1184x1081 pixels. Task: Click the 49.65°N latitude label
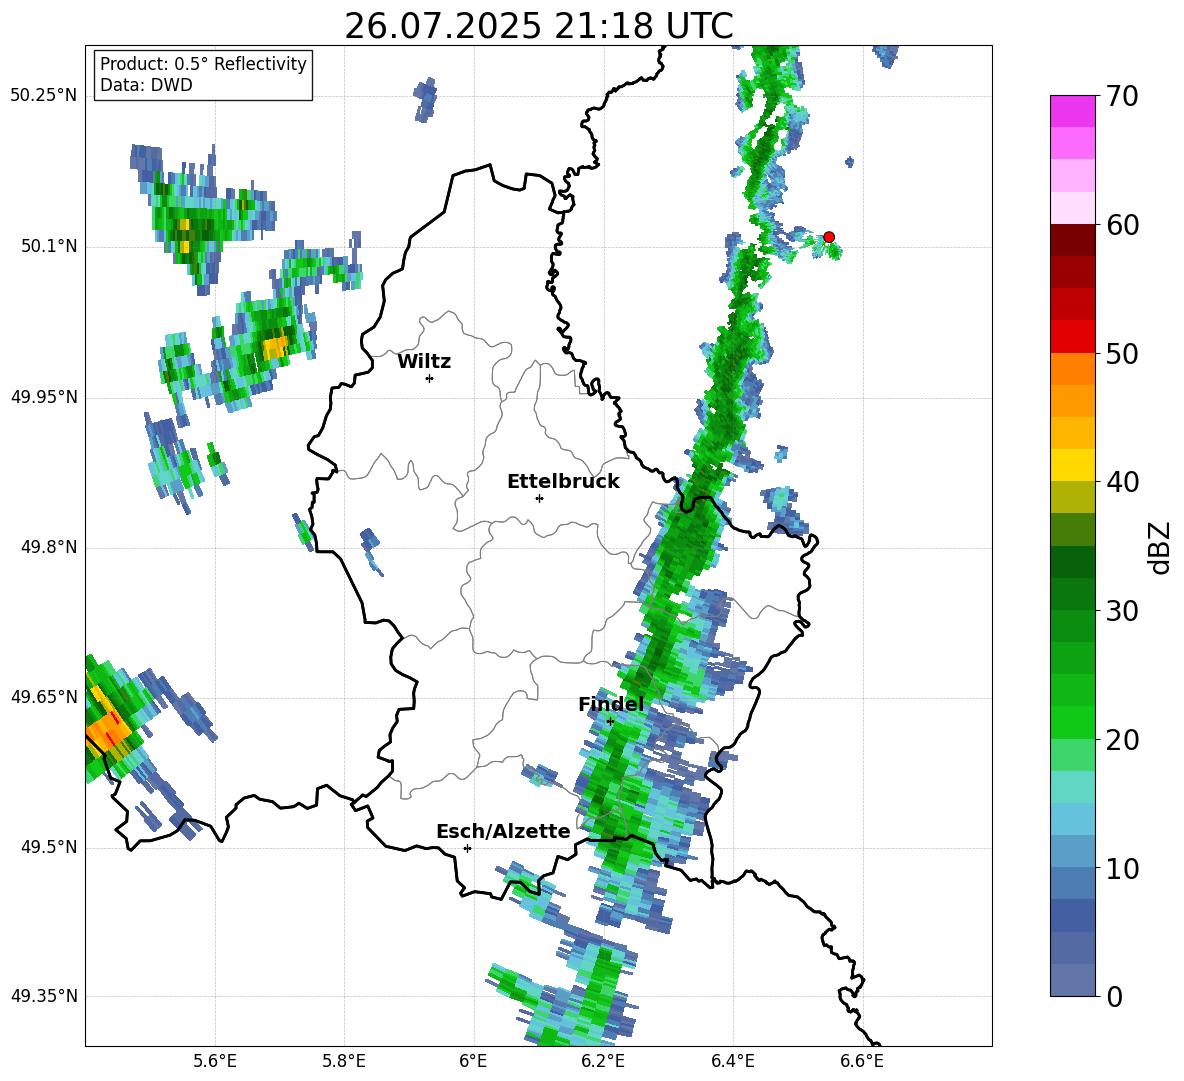click(44, 696)
